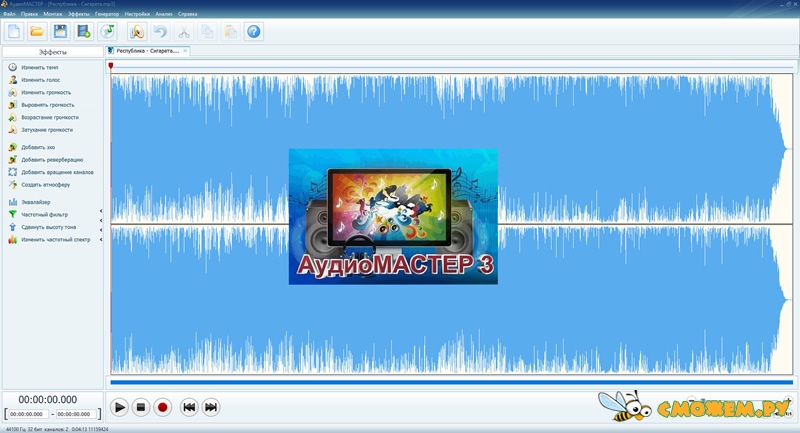Open the Файл menu
The height and width of the screenshot is (433, 800).
click(9, 14)
